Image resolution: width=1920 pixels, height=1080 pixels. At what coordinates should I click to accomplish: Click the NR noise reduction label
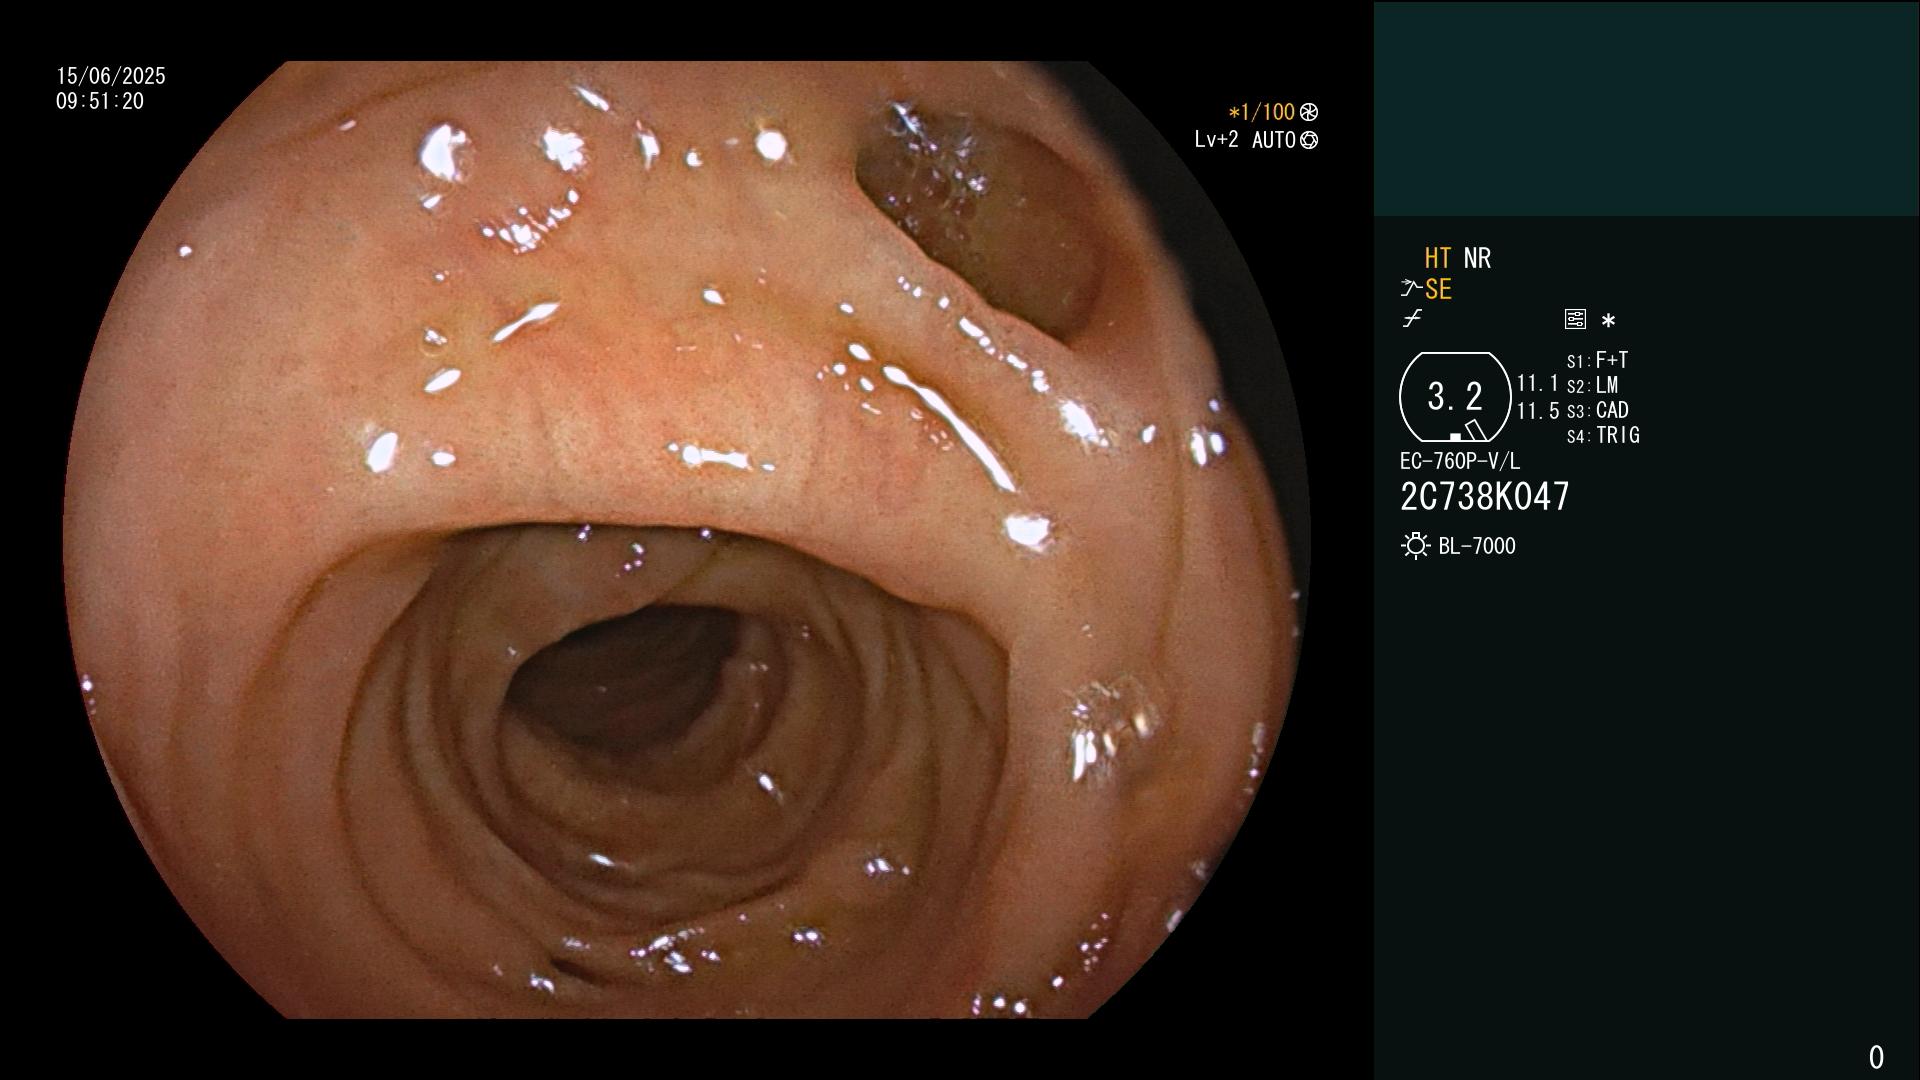coord(1477,258)
